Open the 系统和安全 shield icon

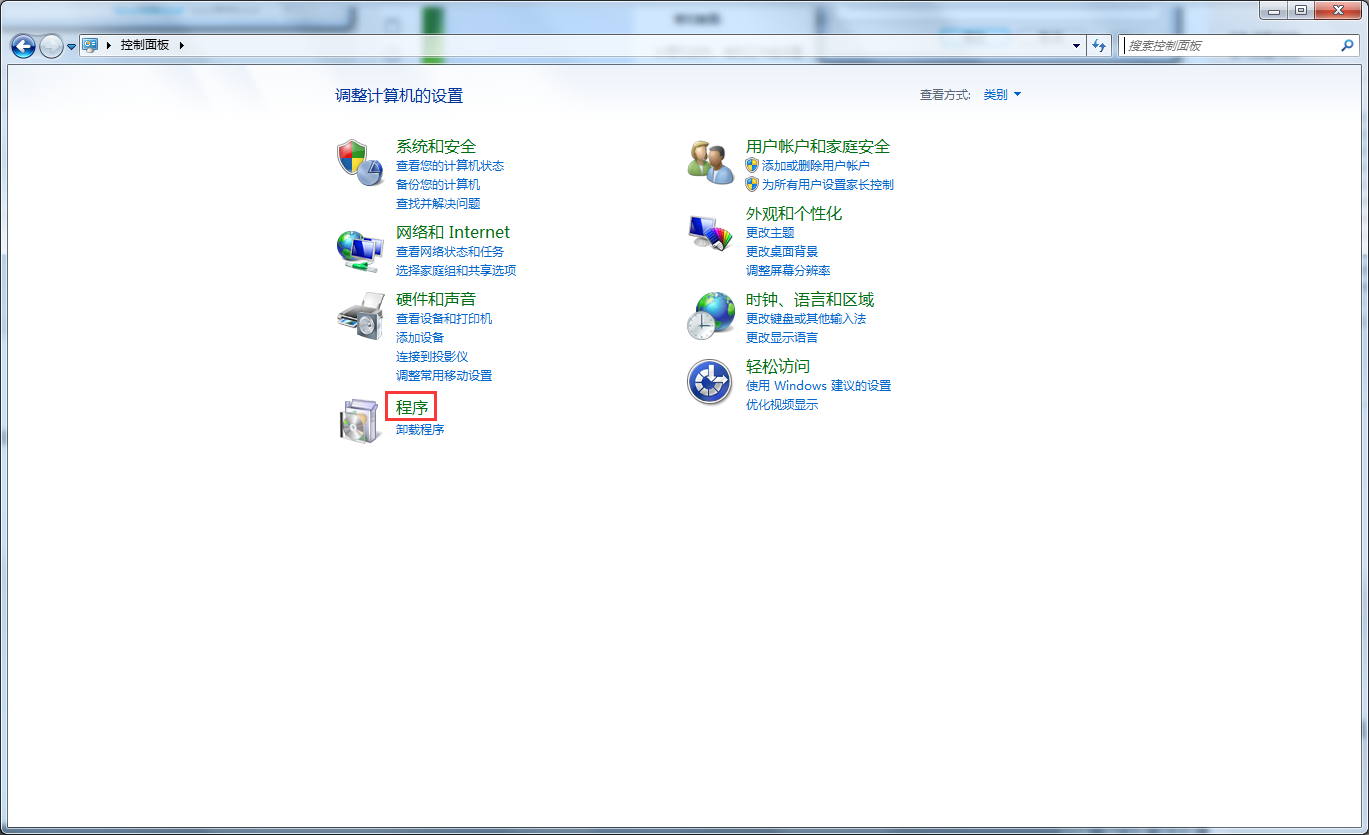pyautogui.click(x=359, y=163)
